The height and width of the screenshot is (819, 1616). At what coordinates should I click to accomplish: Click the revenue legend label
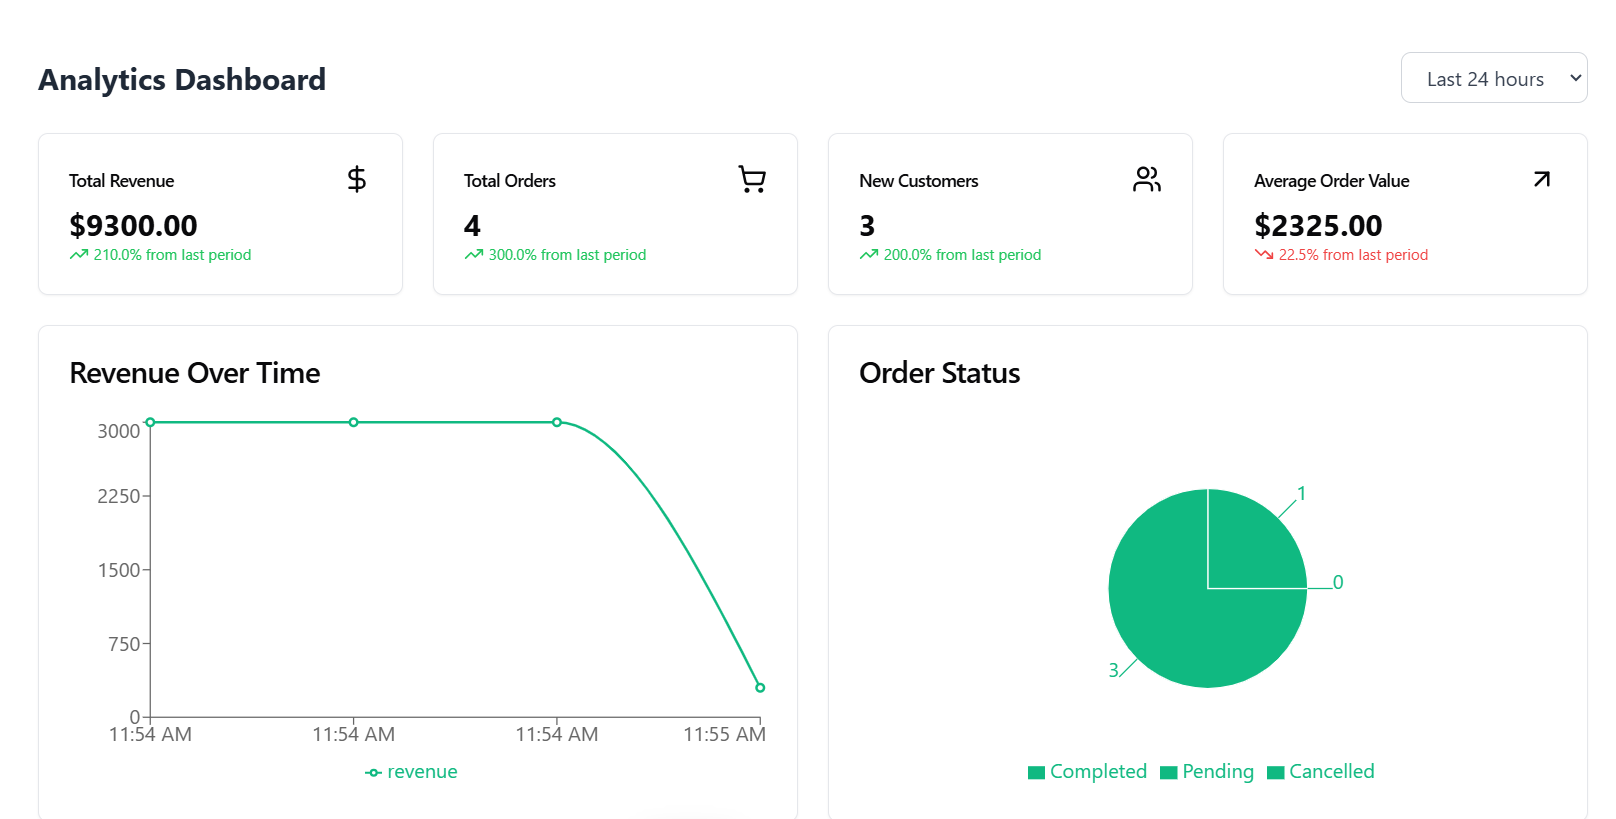[422, 772]
